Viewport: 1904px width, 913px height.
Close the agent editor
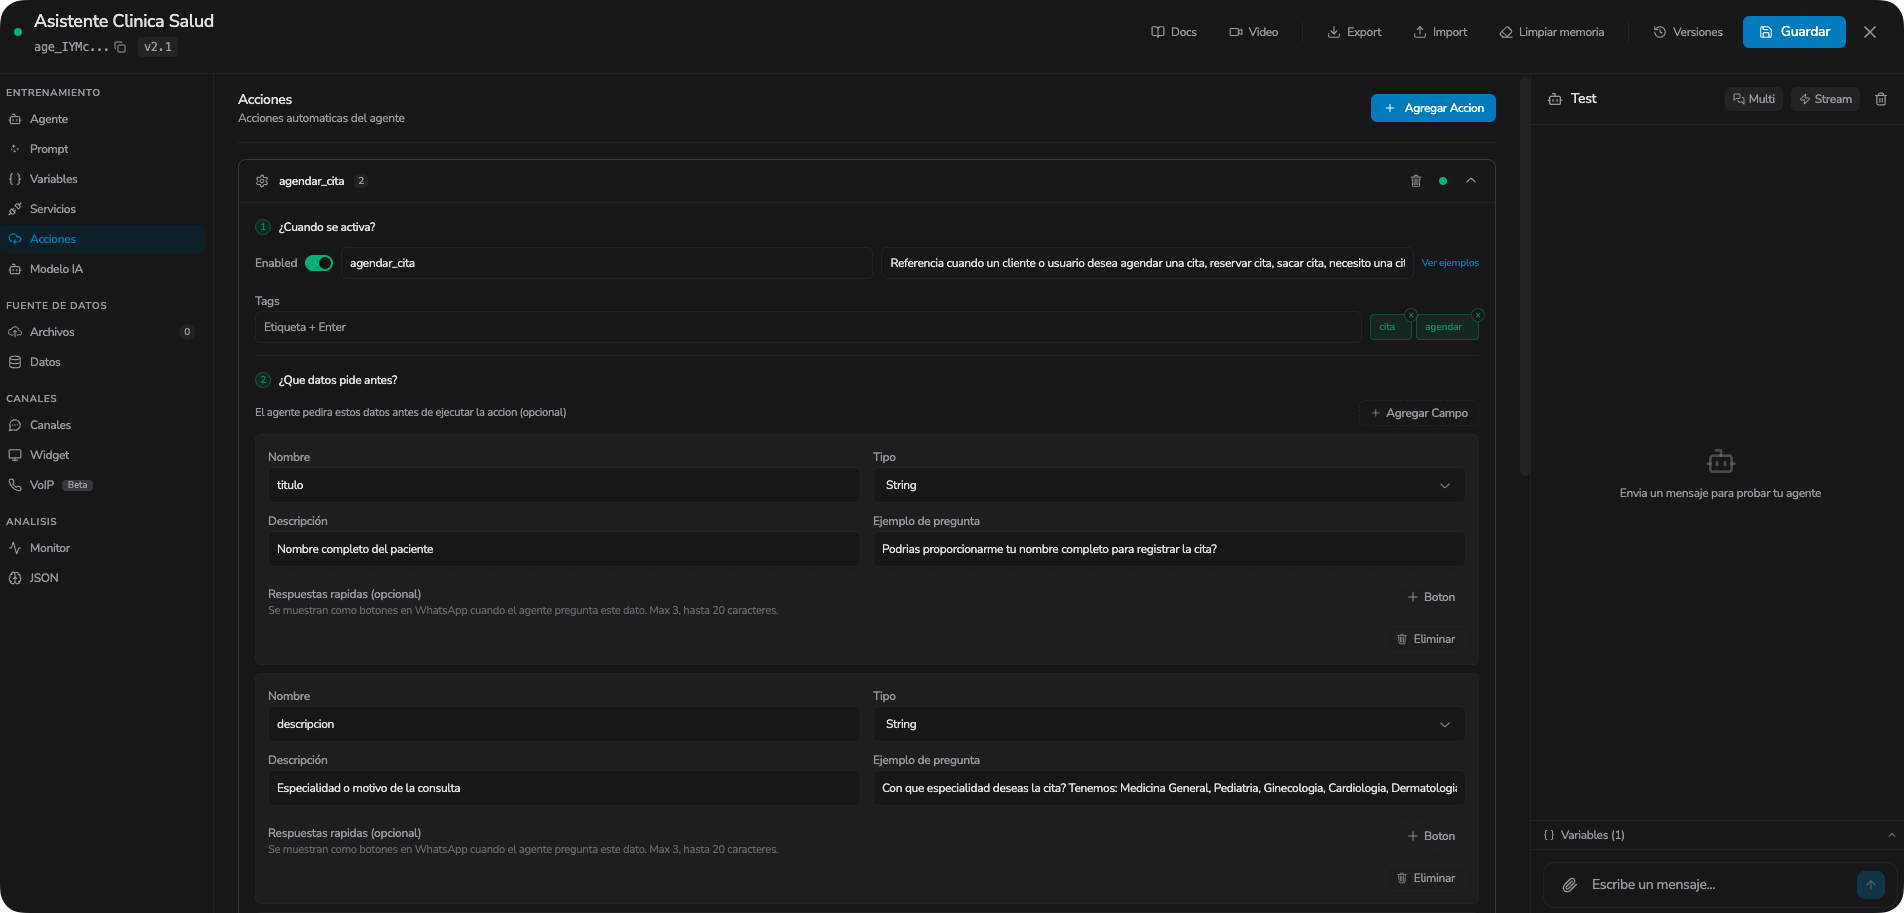(x=1870, y=32)
